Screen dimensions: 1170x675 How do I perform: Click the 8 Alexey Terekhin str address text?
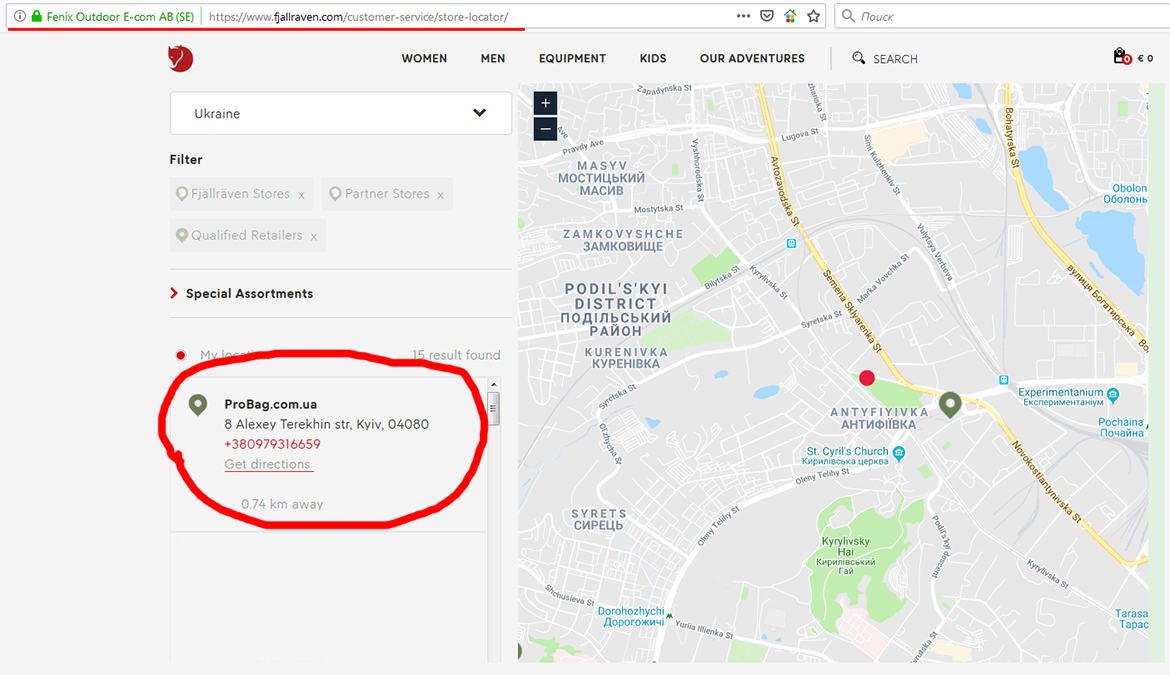click(326, 424)
